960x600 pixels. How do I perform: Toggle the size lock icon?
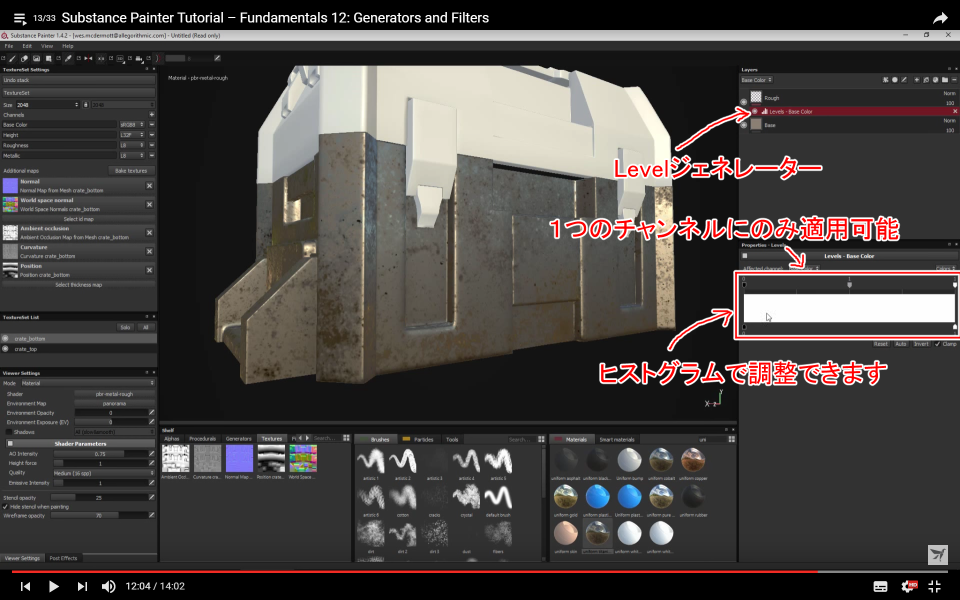tap(85, 105)
